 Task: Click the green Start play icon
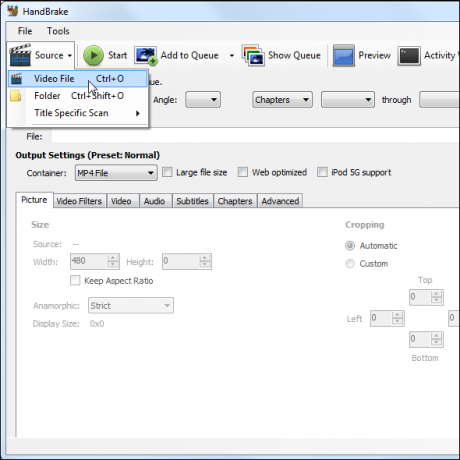coord(93,55)
